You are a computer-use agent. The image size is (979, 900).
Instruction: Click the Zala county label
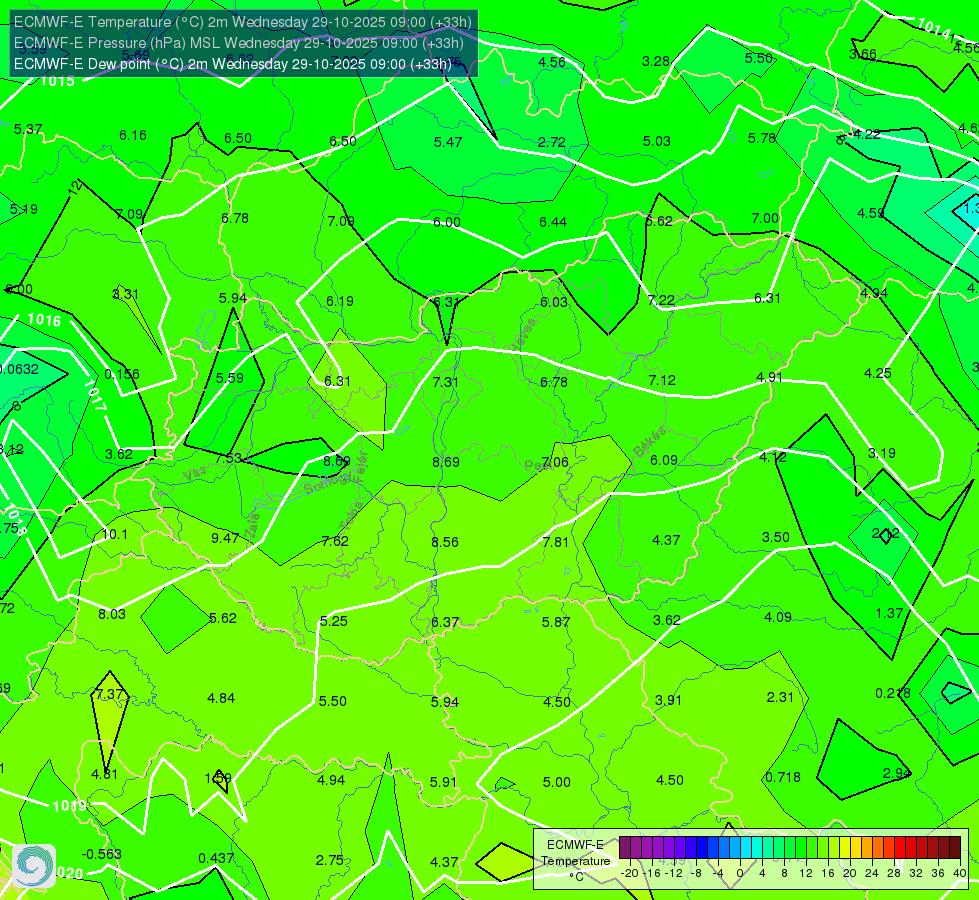(252, 527)
